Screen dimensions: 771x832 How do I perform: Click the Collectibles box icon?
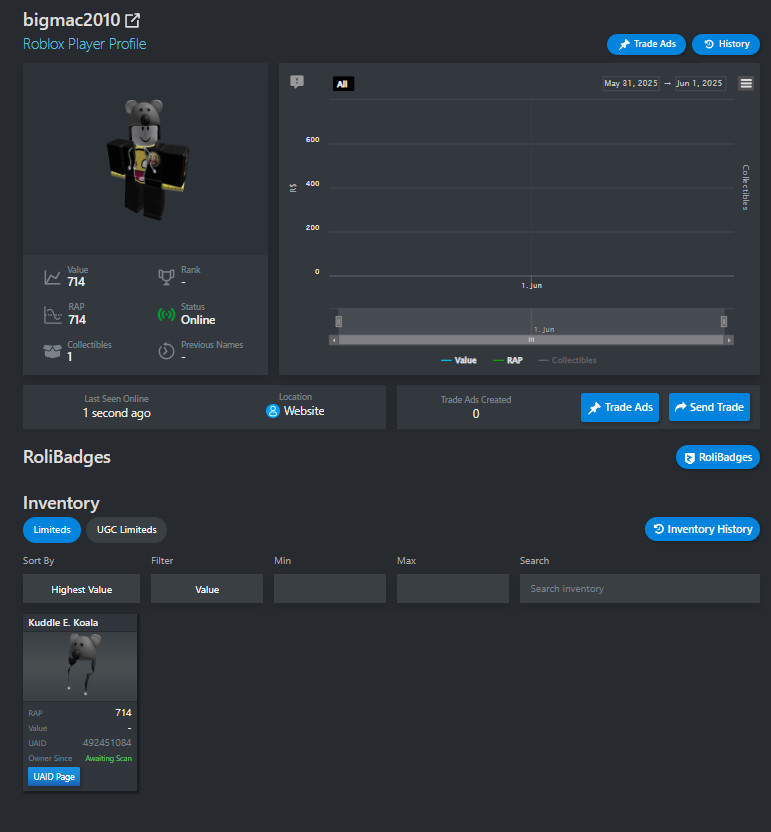[52, 351]
